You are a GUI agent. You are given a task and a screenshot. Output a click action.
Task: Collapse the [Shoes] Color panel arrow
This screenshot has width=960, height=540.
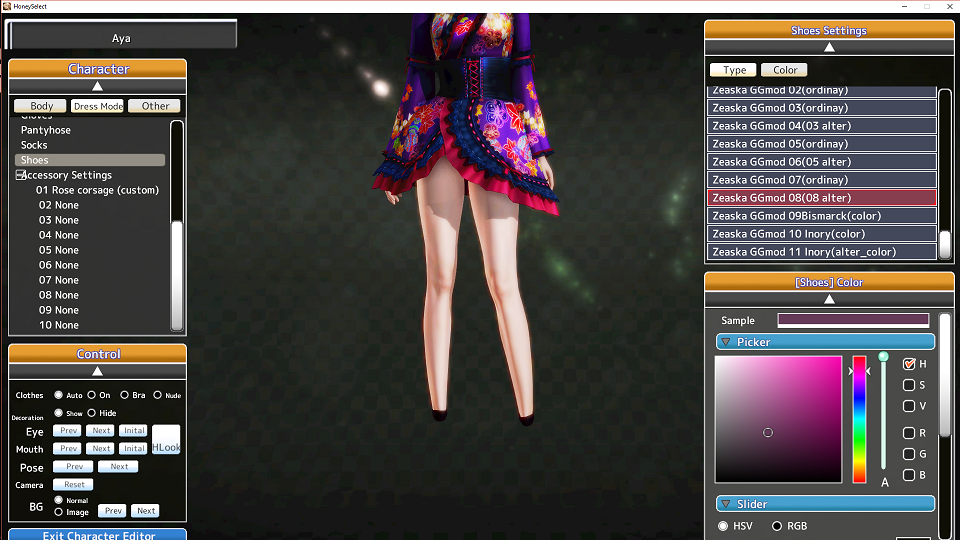[x=828, y=299]
